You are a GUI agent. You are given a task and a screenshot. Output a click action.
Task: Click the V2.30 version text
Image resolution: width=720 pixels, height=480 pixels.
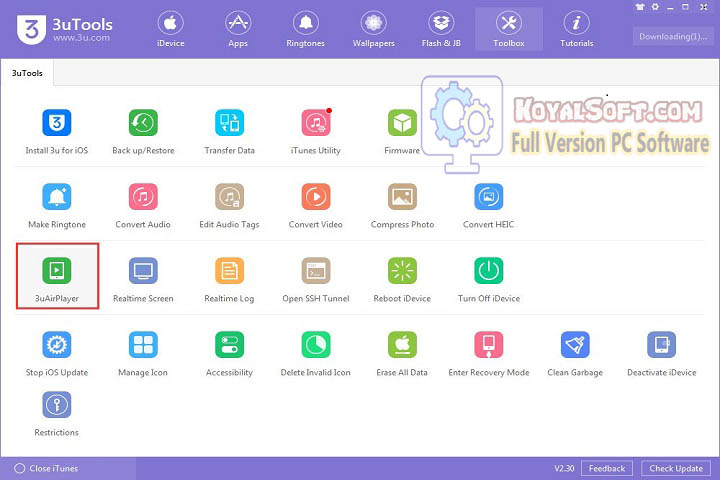click(x=564, y=469)
